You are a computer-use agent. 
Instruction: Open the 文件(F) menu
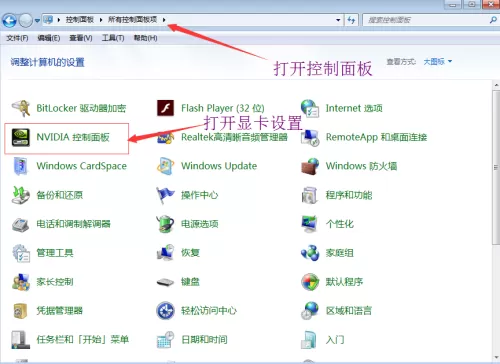pos(17,38)
